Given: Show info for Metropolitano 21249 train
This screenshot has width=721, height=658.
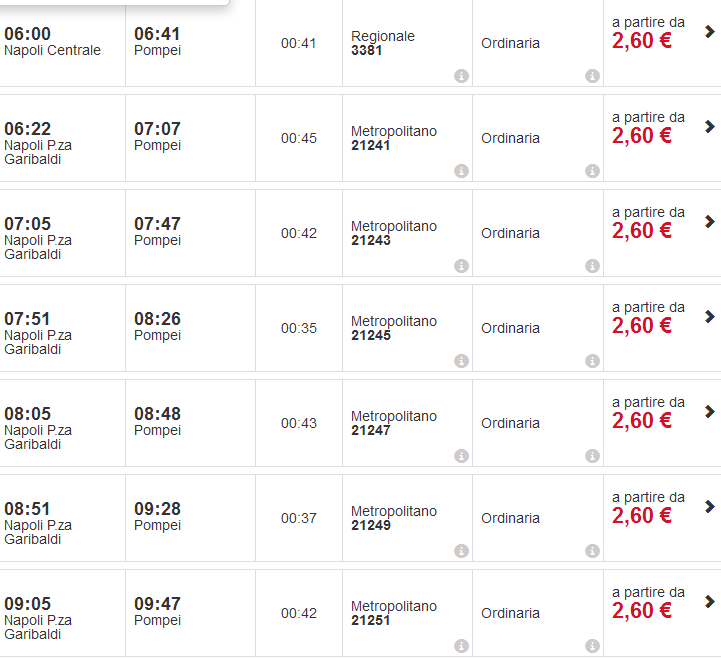Looking at the screenshot, I should pos(461,551).
